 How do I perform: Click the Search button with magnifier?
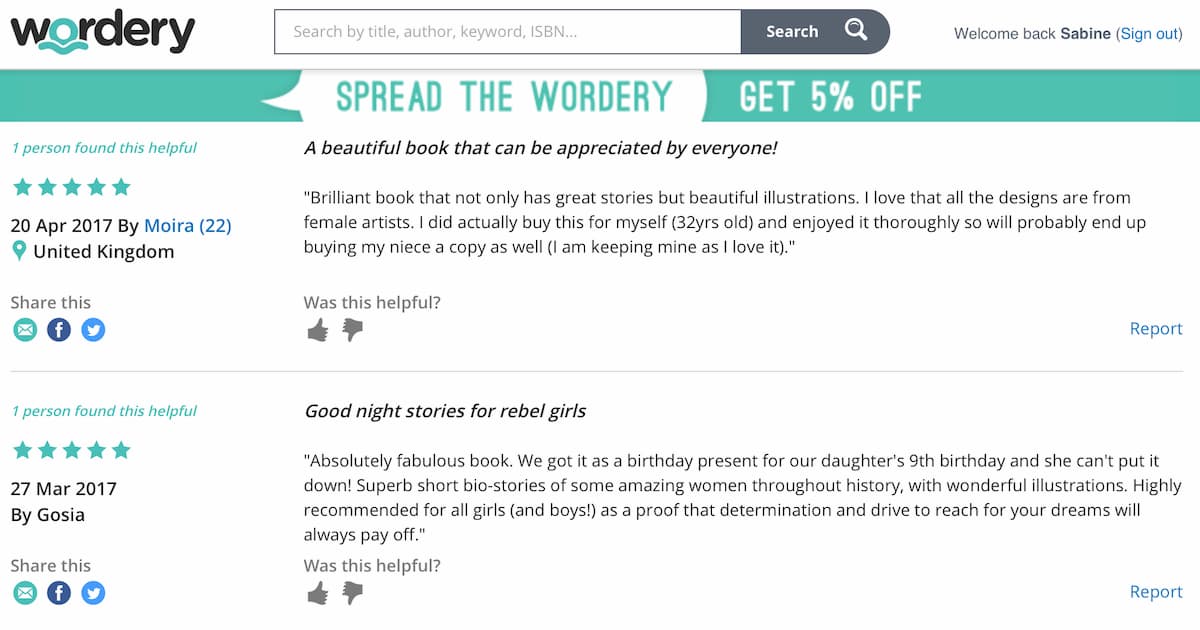click(x=815, y=32)
